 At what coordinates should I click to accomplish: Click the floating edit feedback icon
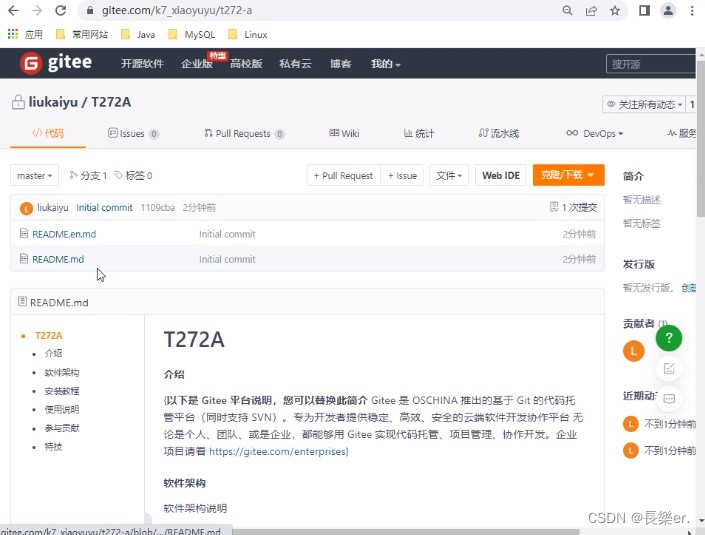[669, 369]
